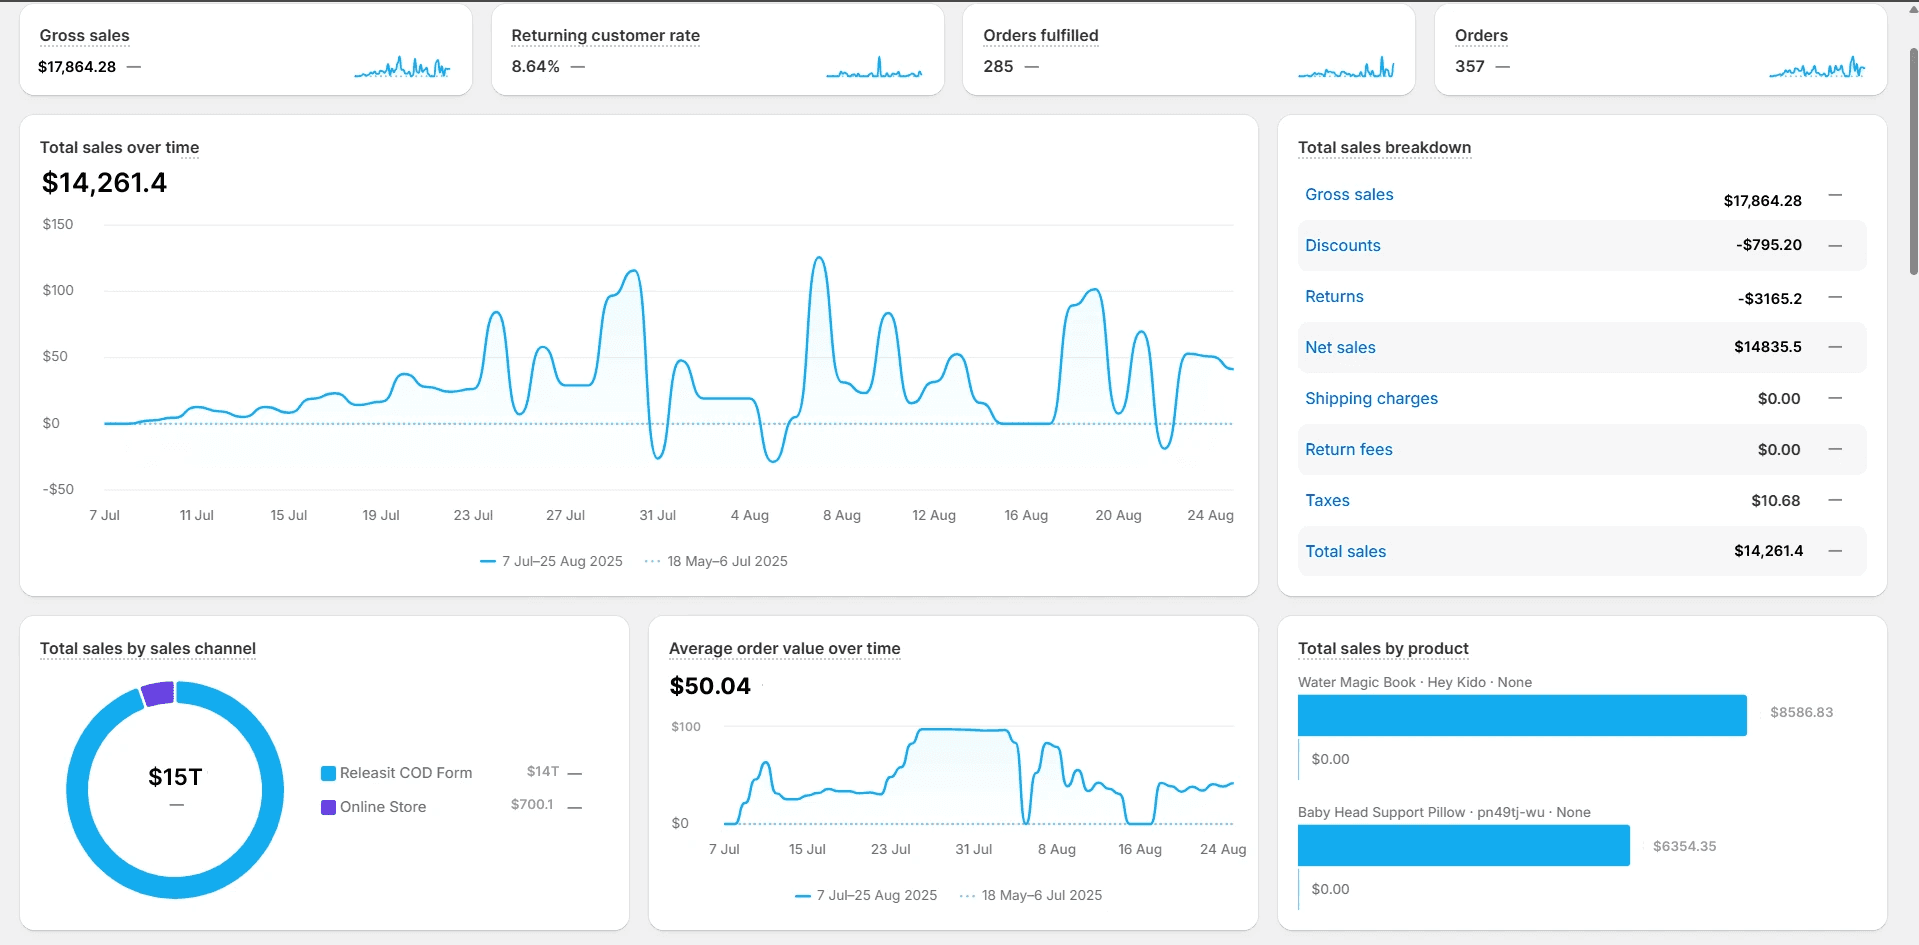Click the Returning customer rate sparkline

pos(874,67)
